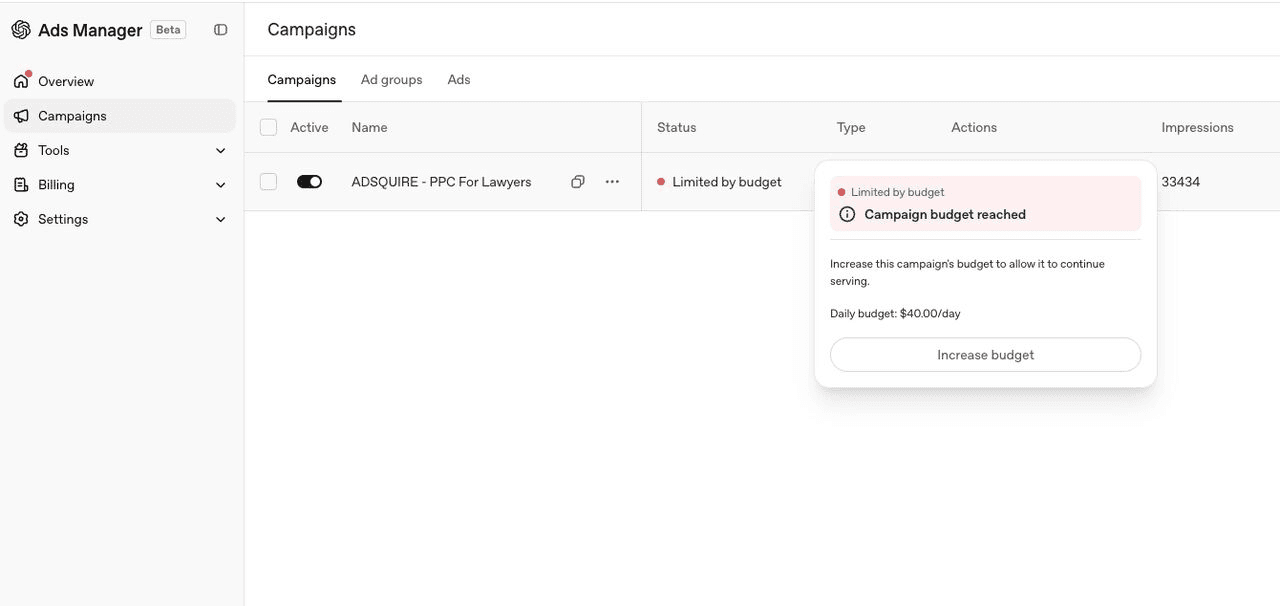
Task: Collapse sidebar using panel toggle icon
Action: point(221,30)
